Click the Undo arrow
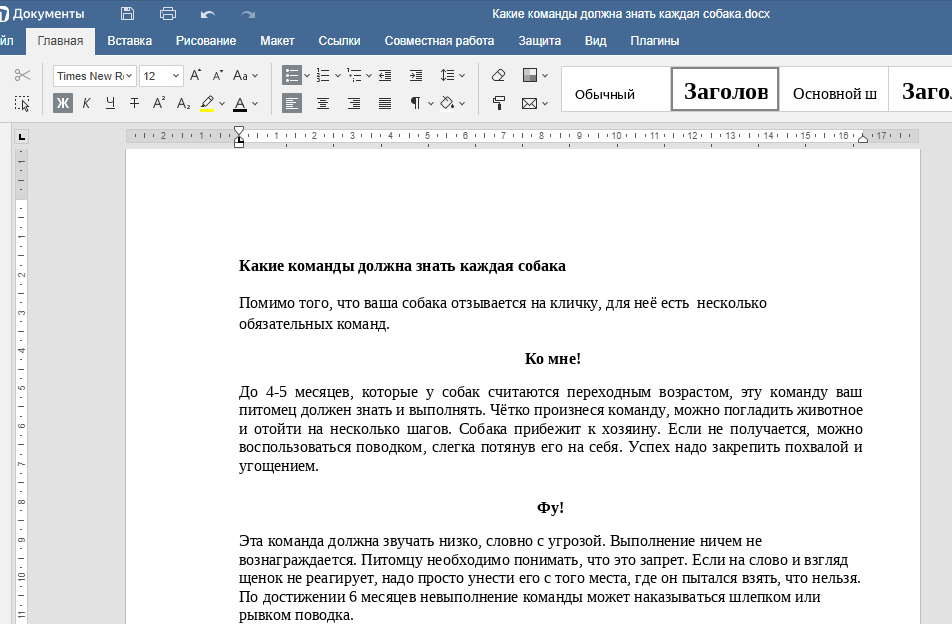The height and width of the screenshot is (624, 952). [x=207, y=13]
